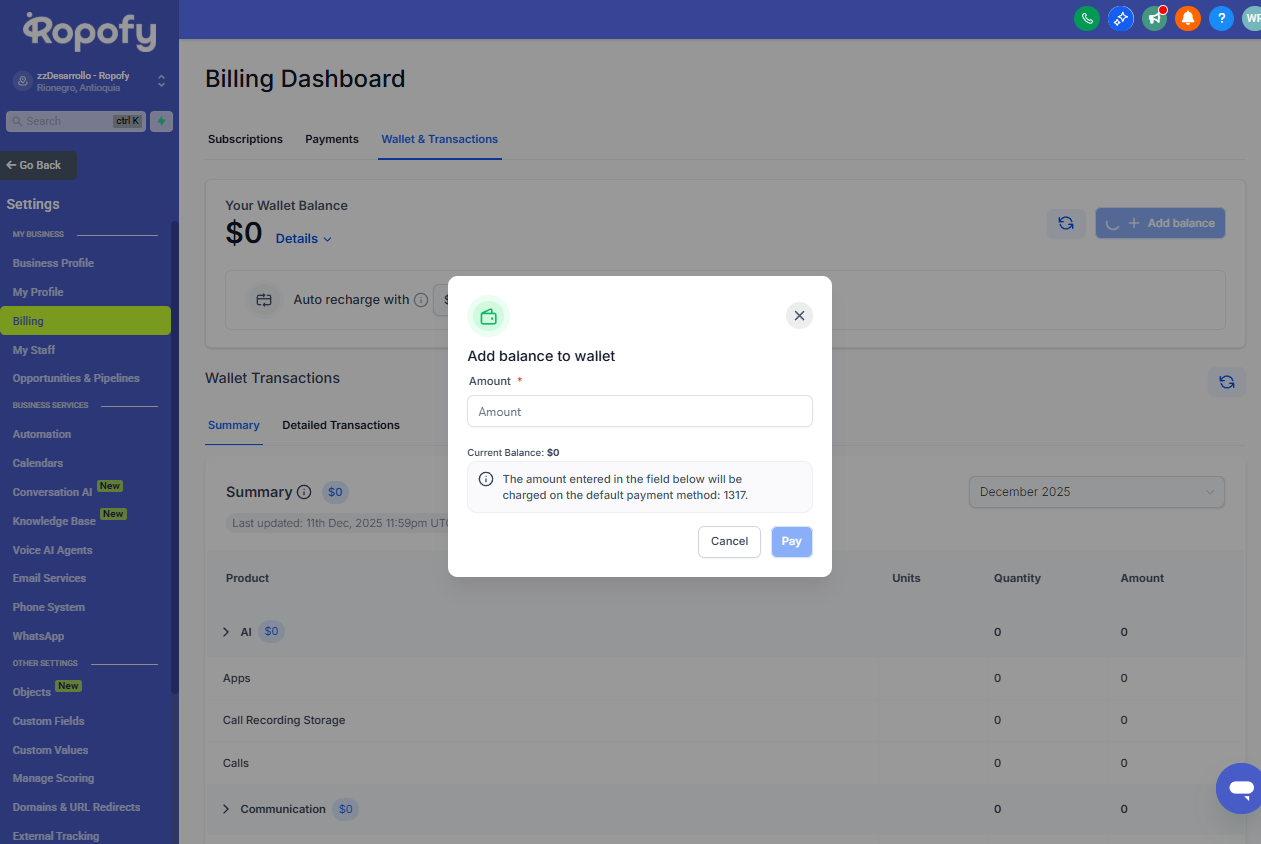The image size is (1261, 844).
Task: Switch to the Subscriptions tab
Action: [245, 139]
